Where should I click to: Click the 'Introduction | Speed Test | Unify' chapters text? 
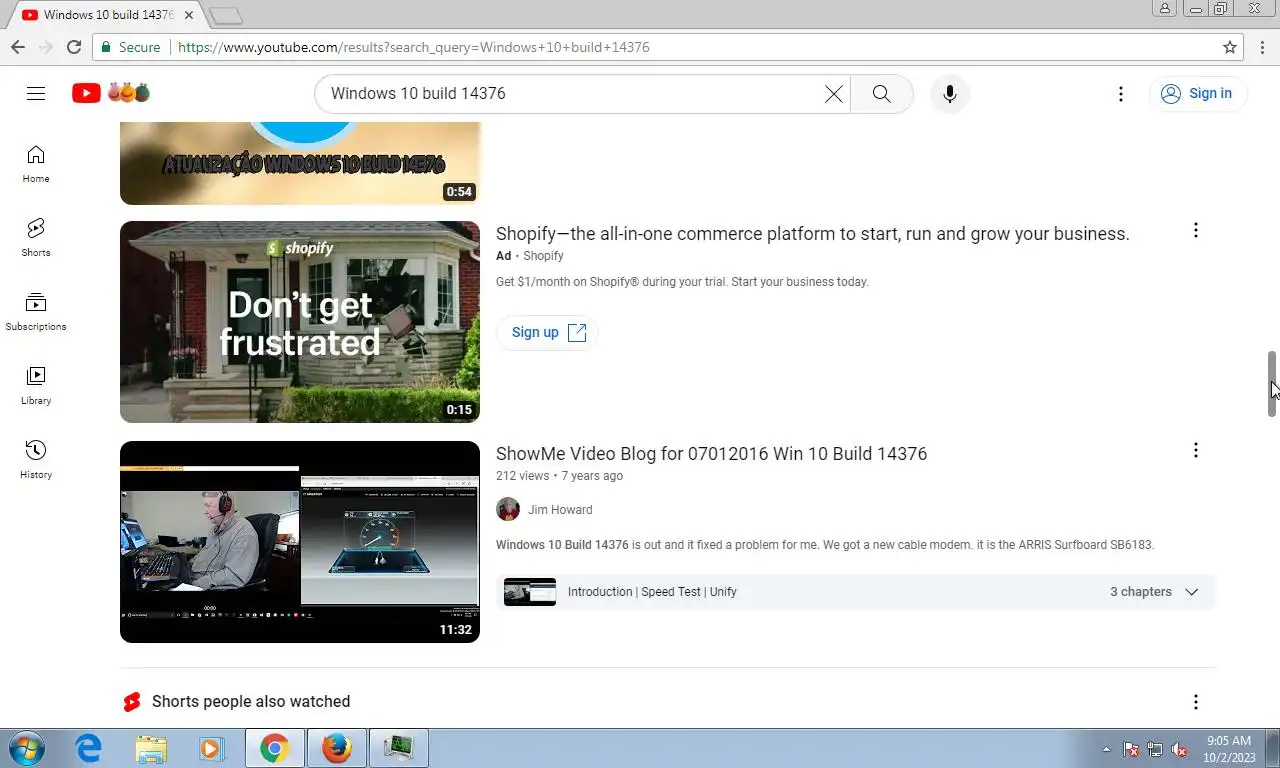652,592
